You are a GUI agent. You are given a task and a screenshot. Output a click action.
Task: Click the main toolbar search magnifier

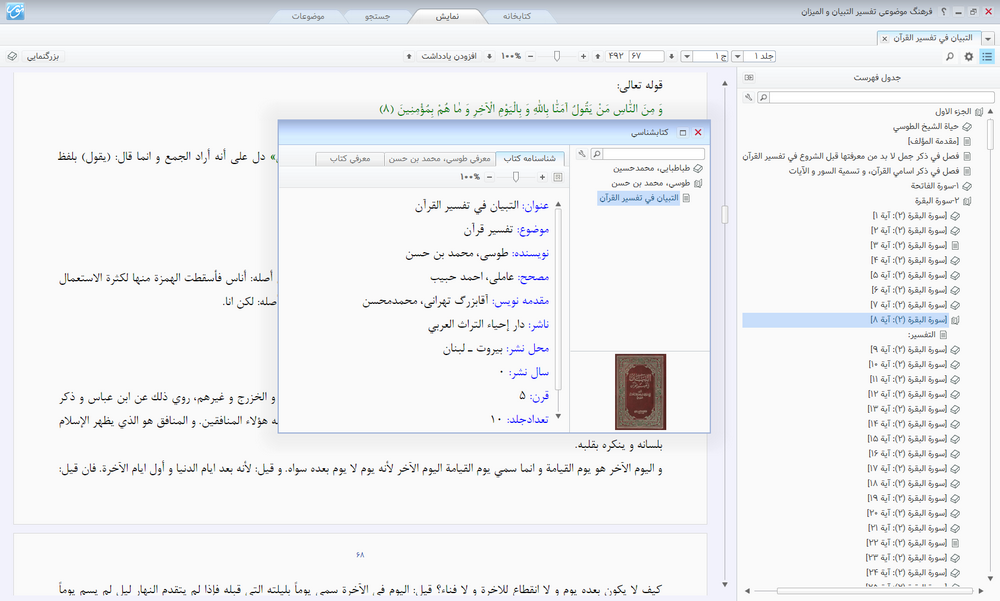pyautogui.click(x=950, y=56)
